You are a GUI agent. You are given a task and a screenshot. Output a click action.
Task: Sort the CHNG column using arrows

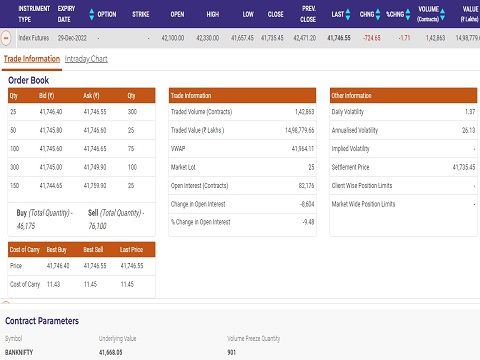point(378,14)
